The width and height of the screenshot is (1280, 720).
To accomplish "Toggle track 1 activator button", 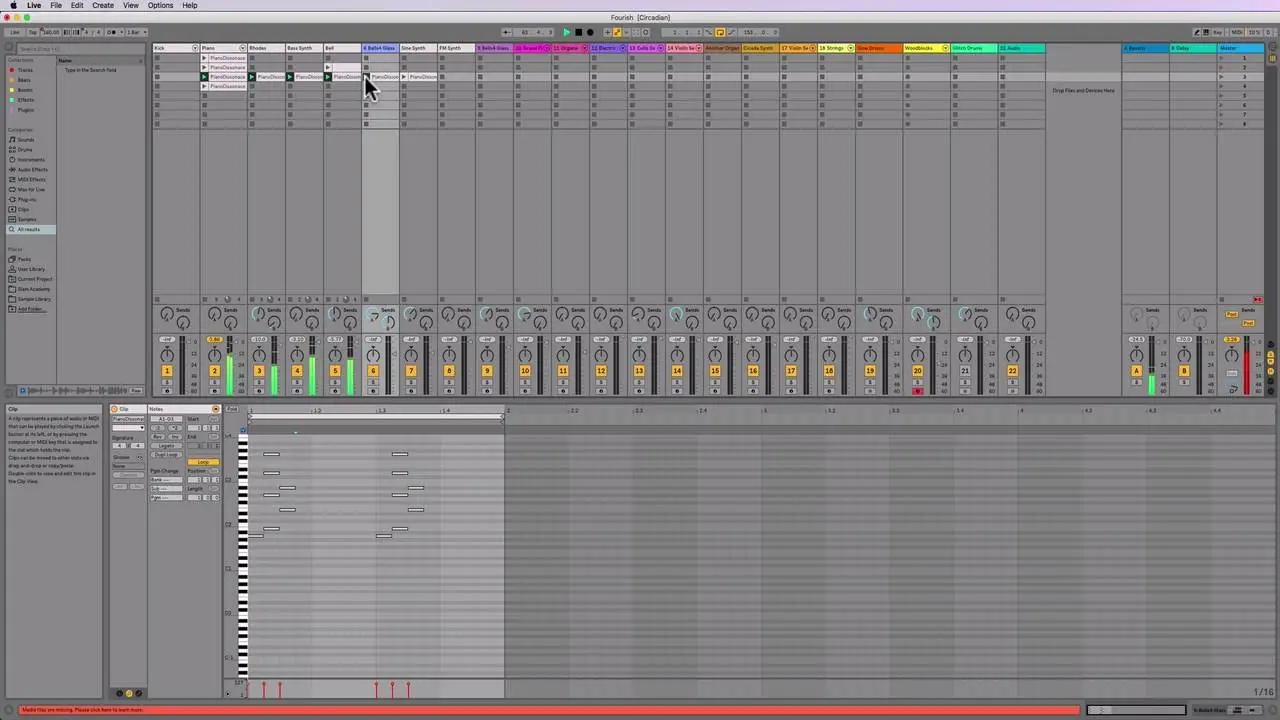I will (167, 371).
